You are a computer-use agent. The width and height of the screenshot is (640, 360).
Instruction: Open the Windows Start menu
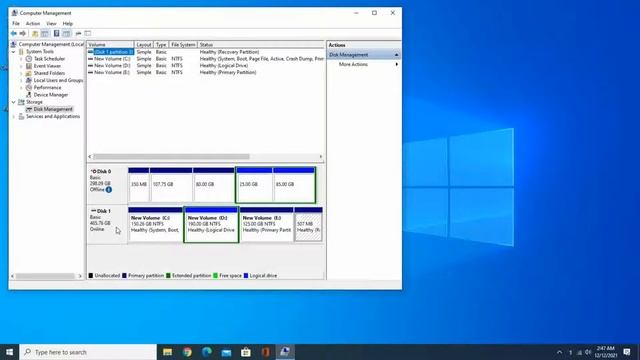(9, 352)
